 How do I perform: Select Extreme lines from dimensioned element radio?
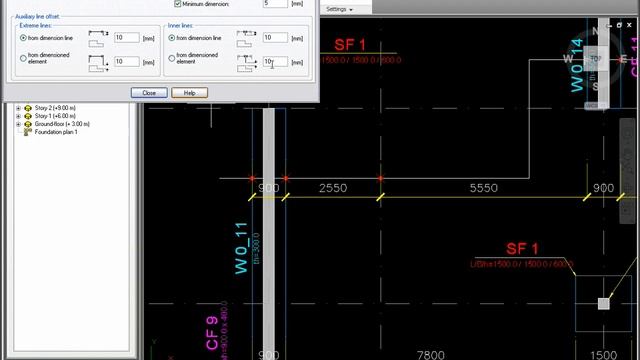click(x=23, y=58)
